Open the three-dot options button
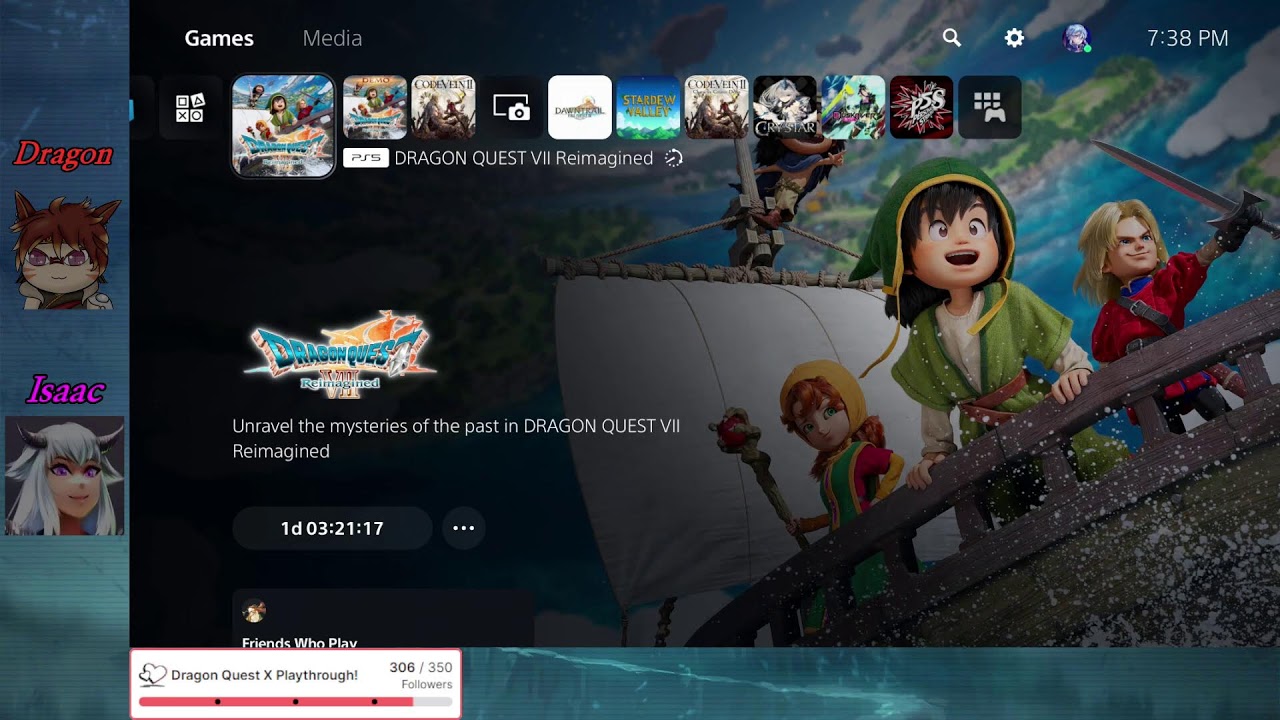 (x=464, y=528)
